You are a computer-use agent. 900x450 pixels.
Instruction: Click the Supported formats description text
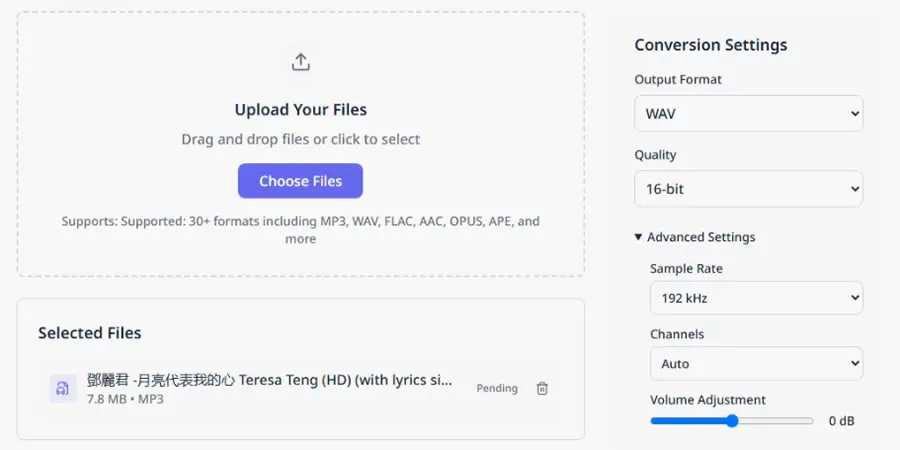coord(301,230)
